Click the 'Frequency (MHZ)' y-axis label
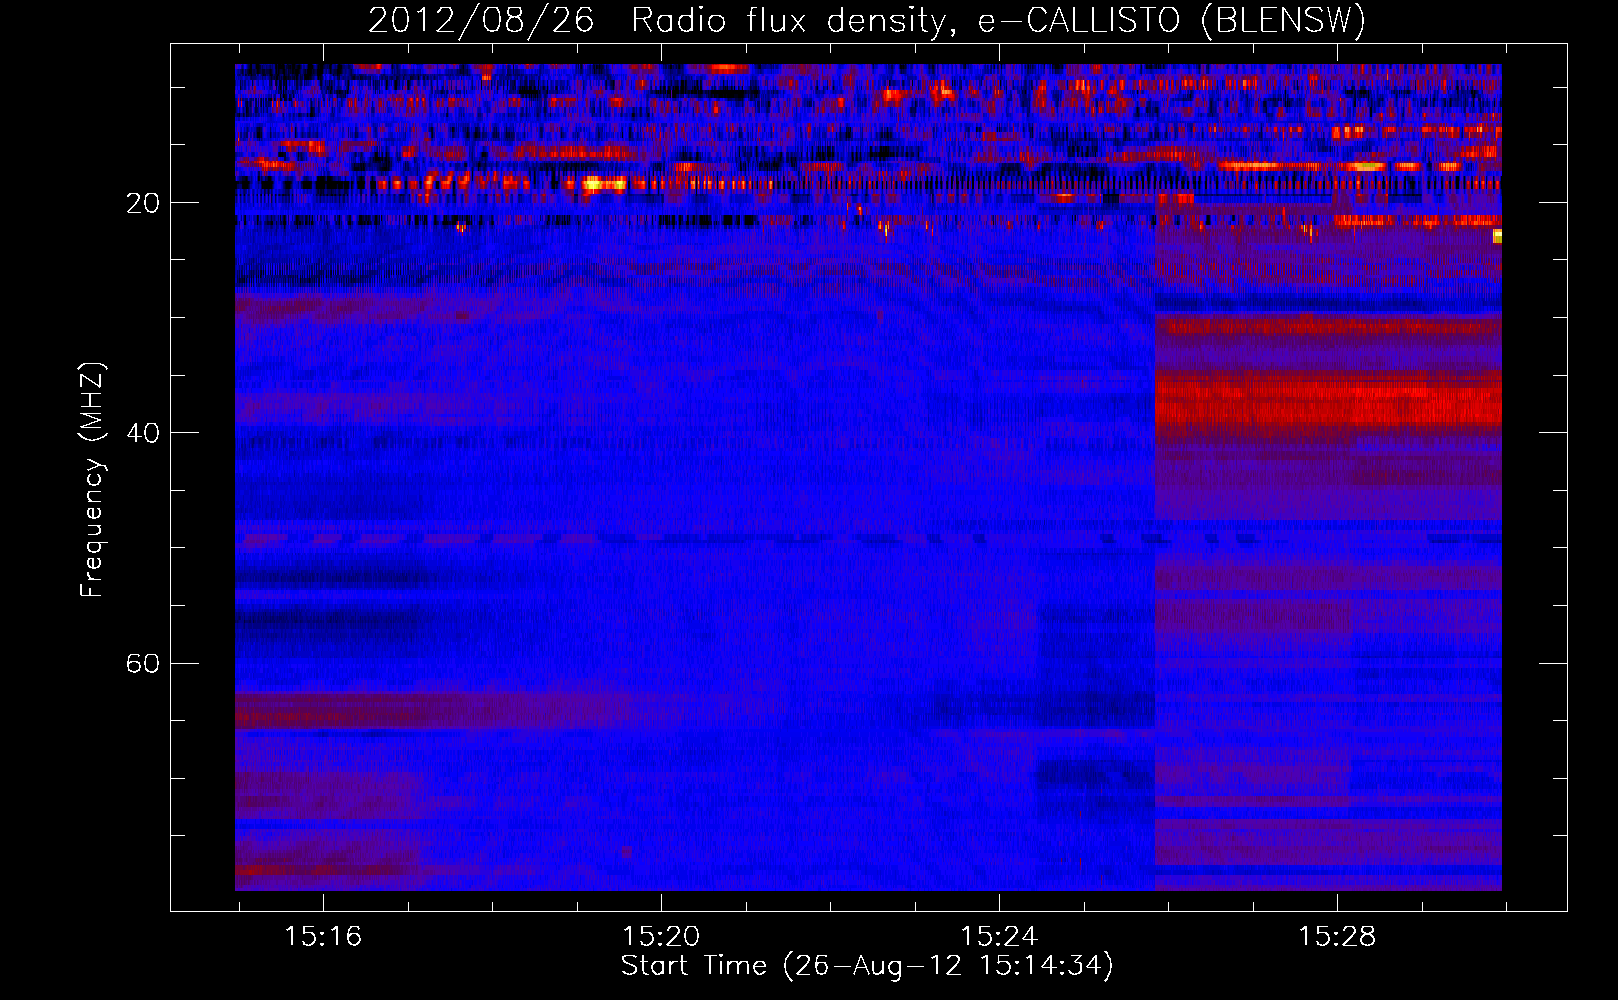 [x=92, y=480]
